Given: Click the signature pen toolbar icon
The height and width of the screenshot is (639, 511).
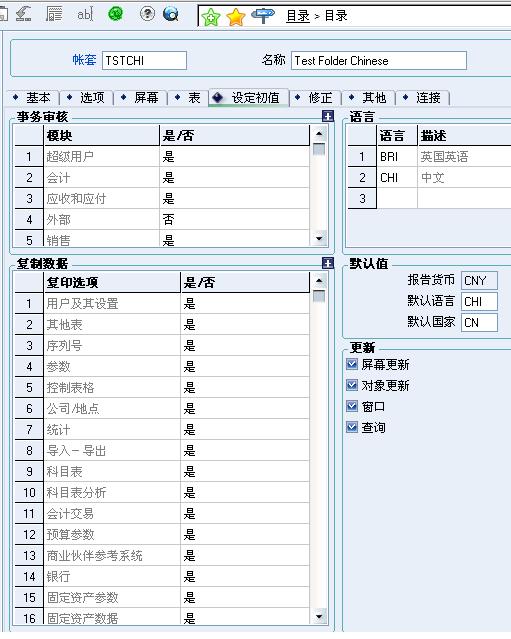Looking at the screenshot, I should pyautogui.click(x=24, y=14).
